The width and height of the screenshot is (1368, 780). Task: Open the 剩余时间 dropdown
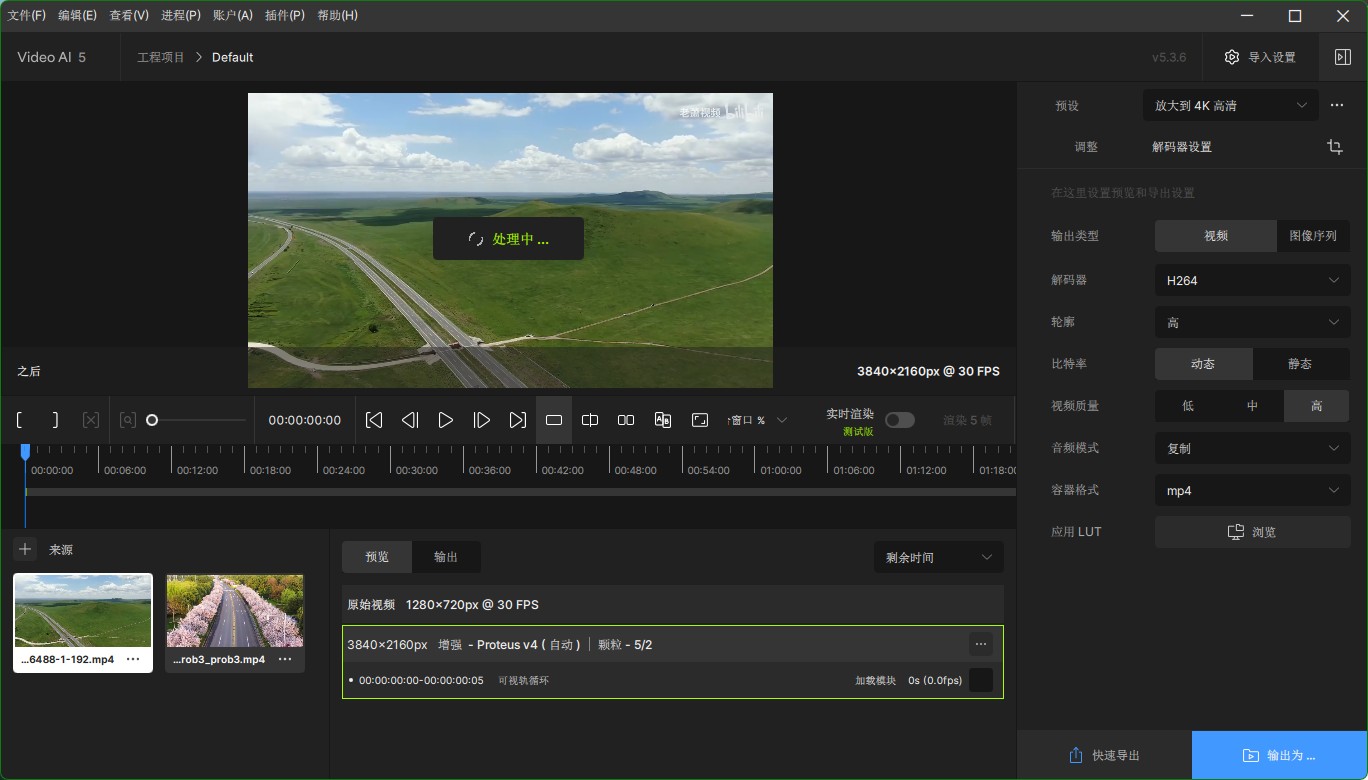(938, 557)
